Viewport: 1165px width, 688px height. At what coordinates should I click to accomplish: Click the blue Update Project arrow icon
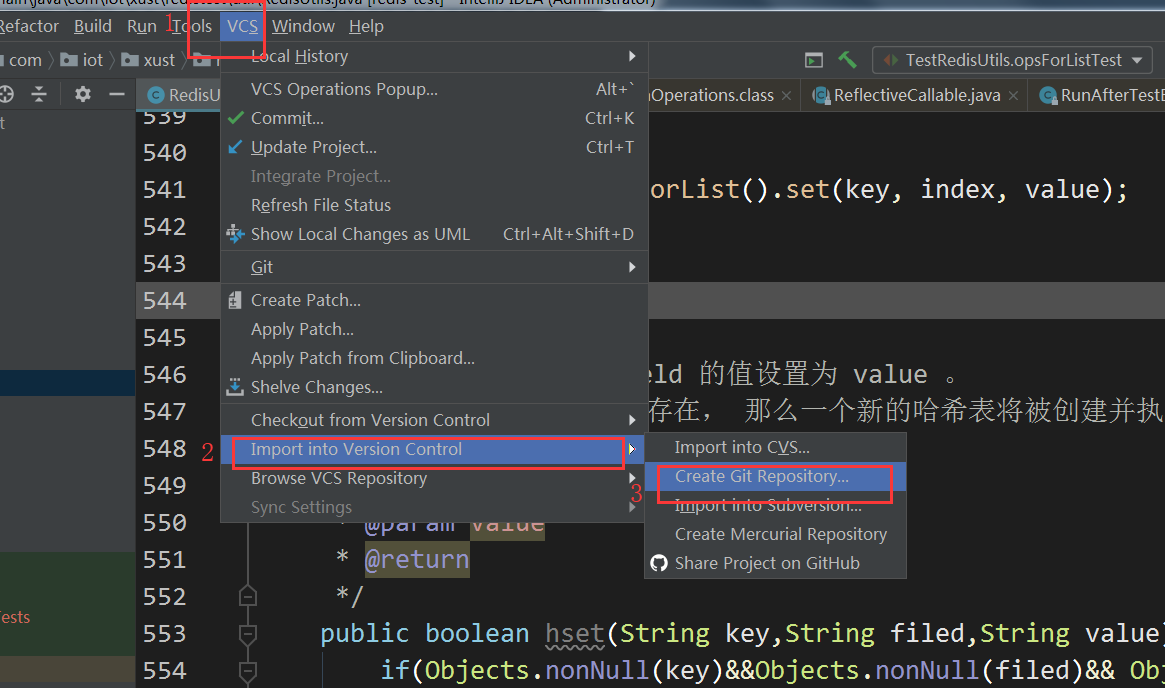(x=235, y=147)
